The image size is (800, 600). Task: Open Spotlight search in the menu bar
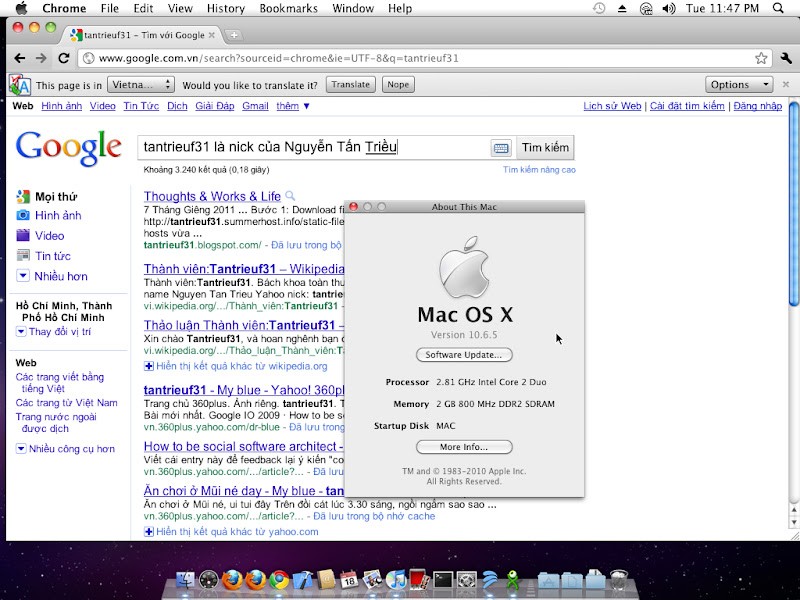tap(778, 8)
